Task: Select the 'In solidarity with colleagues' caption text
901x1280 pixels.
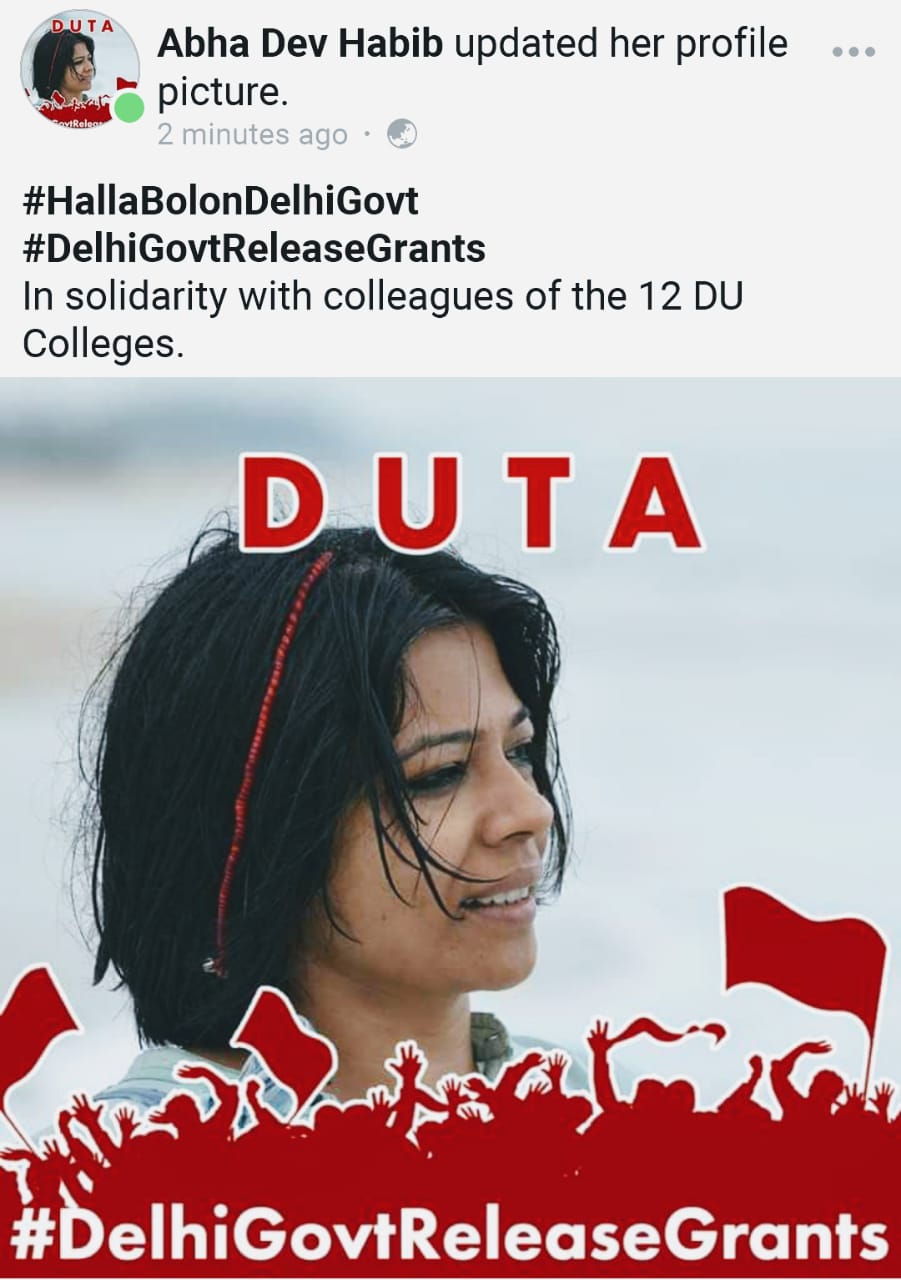Action: 382,319
